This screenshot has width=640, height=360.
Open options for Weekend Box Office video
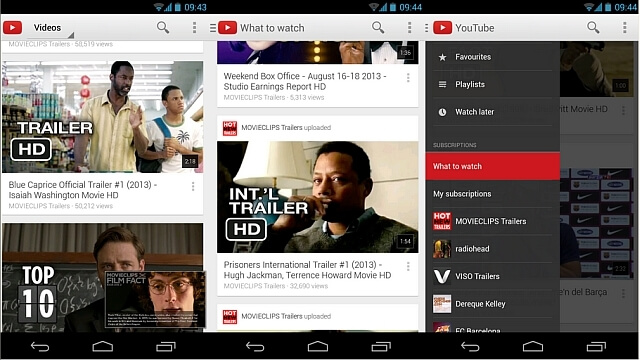[408, 78]
